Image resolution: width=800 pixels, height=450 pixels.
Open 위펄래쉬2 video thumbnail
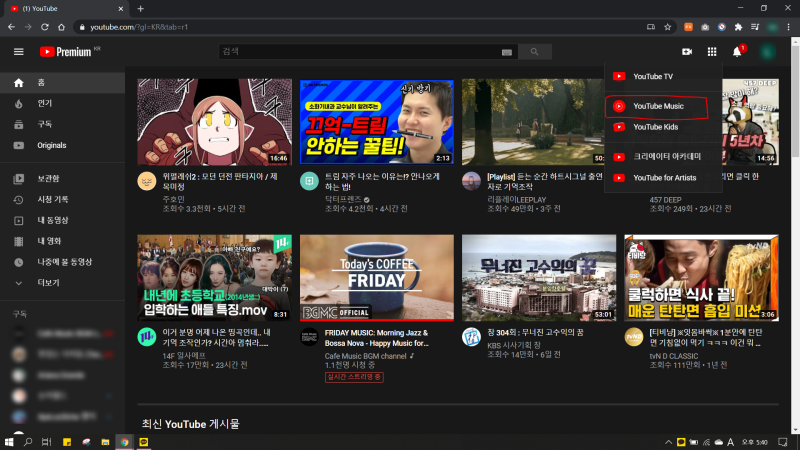pos(214,121)
